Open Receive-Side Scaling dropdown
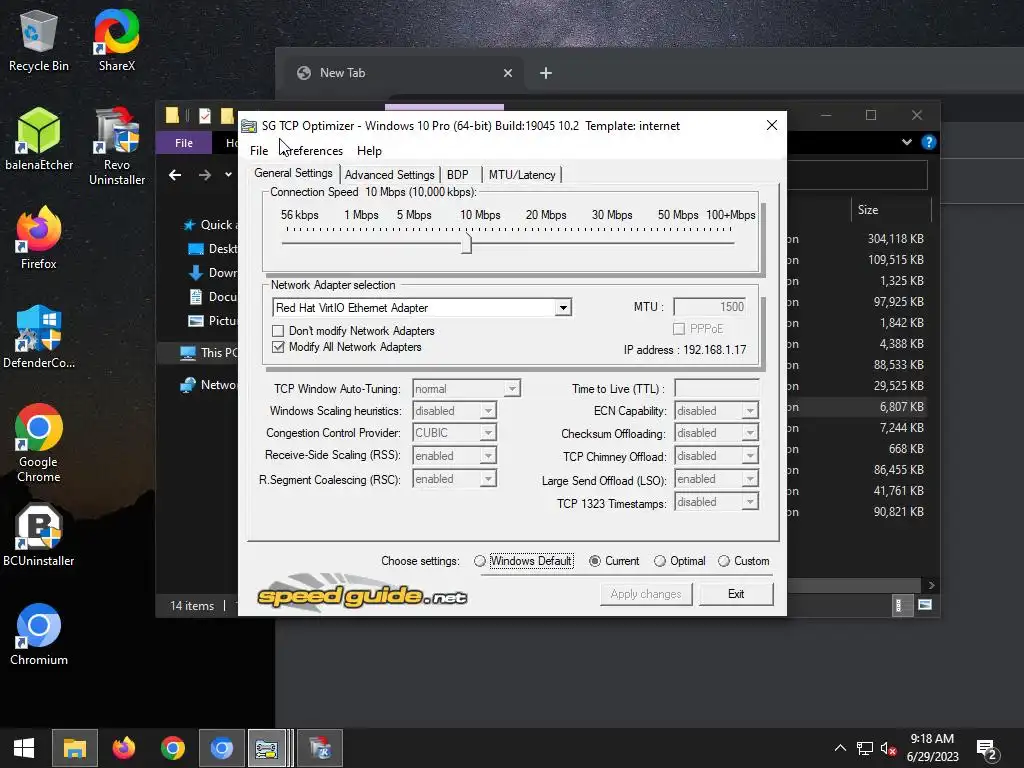Image resolution: width=1024 pixels, height=768 pixels. (488, 456)
